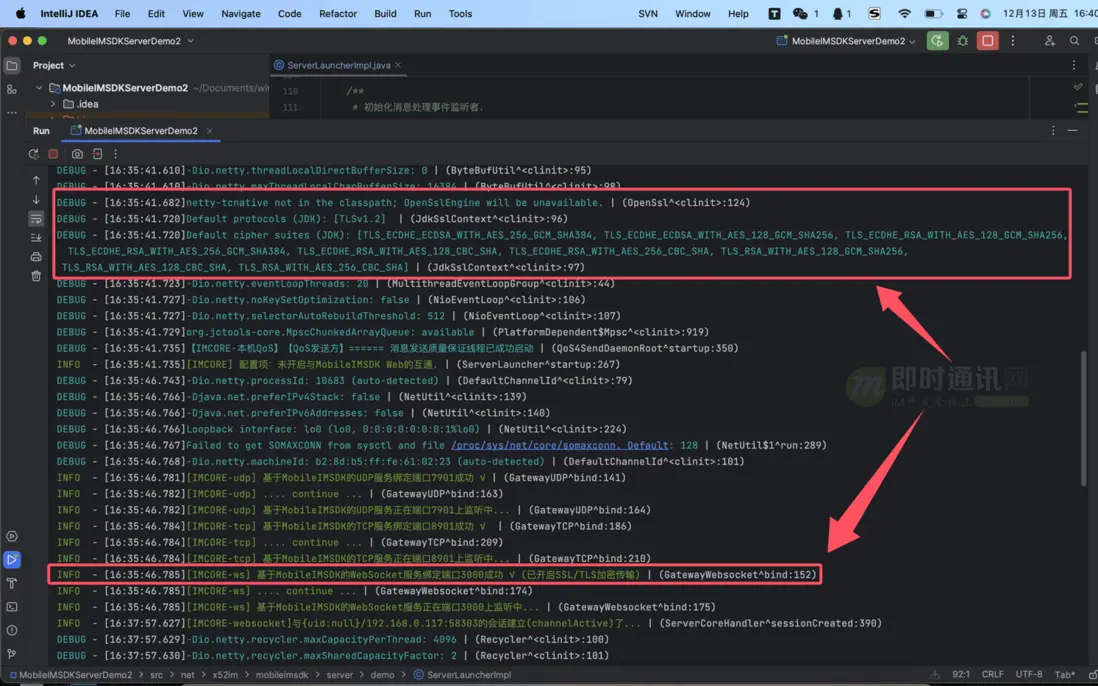Open the run configuration dropdown MobileIMSDKServerDemo2
Screen dimensions: 1098x686
[x=848, y=41]
